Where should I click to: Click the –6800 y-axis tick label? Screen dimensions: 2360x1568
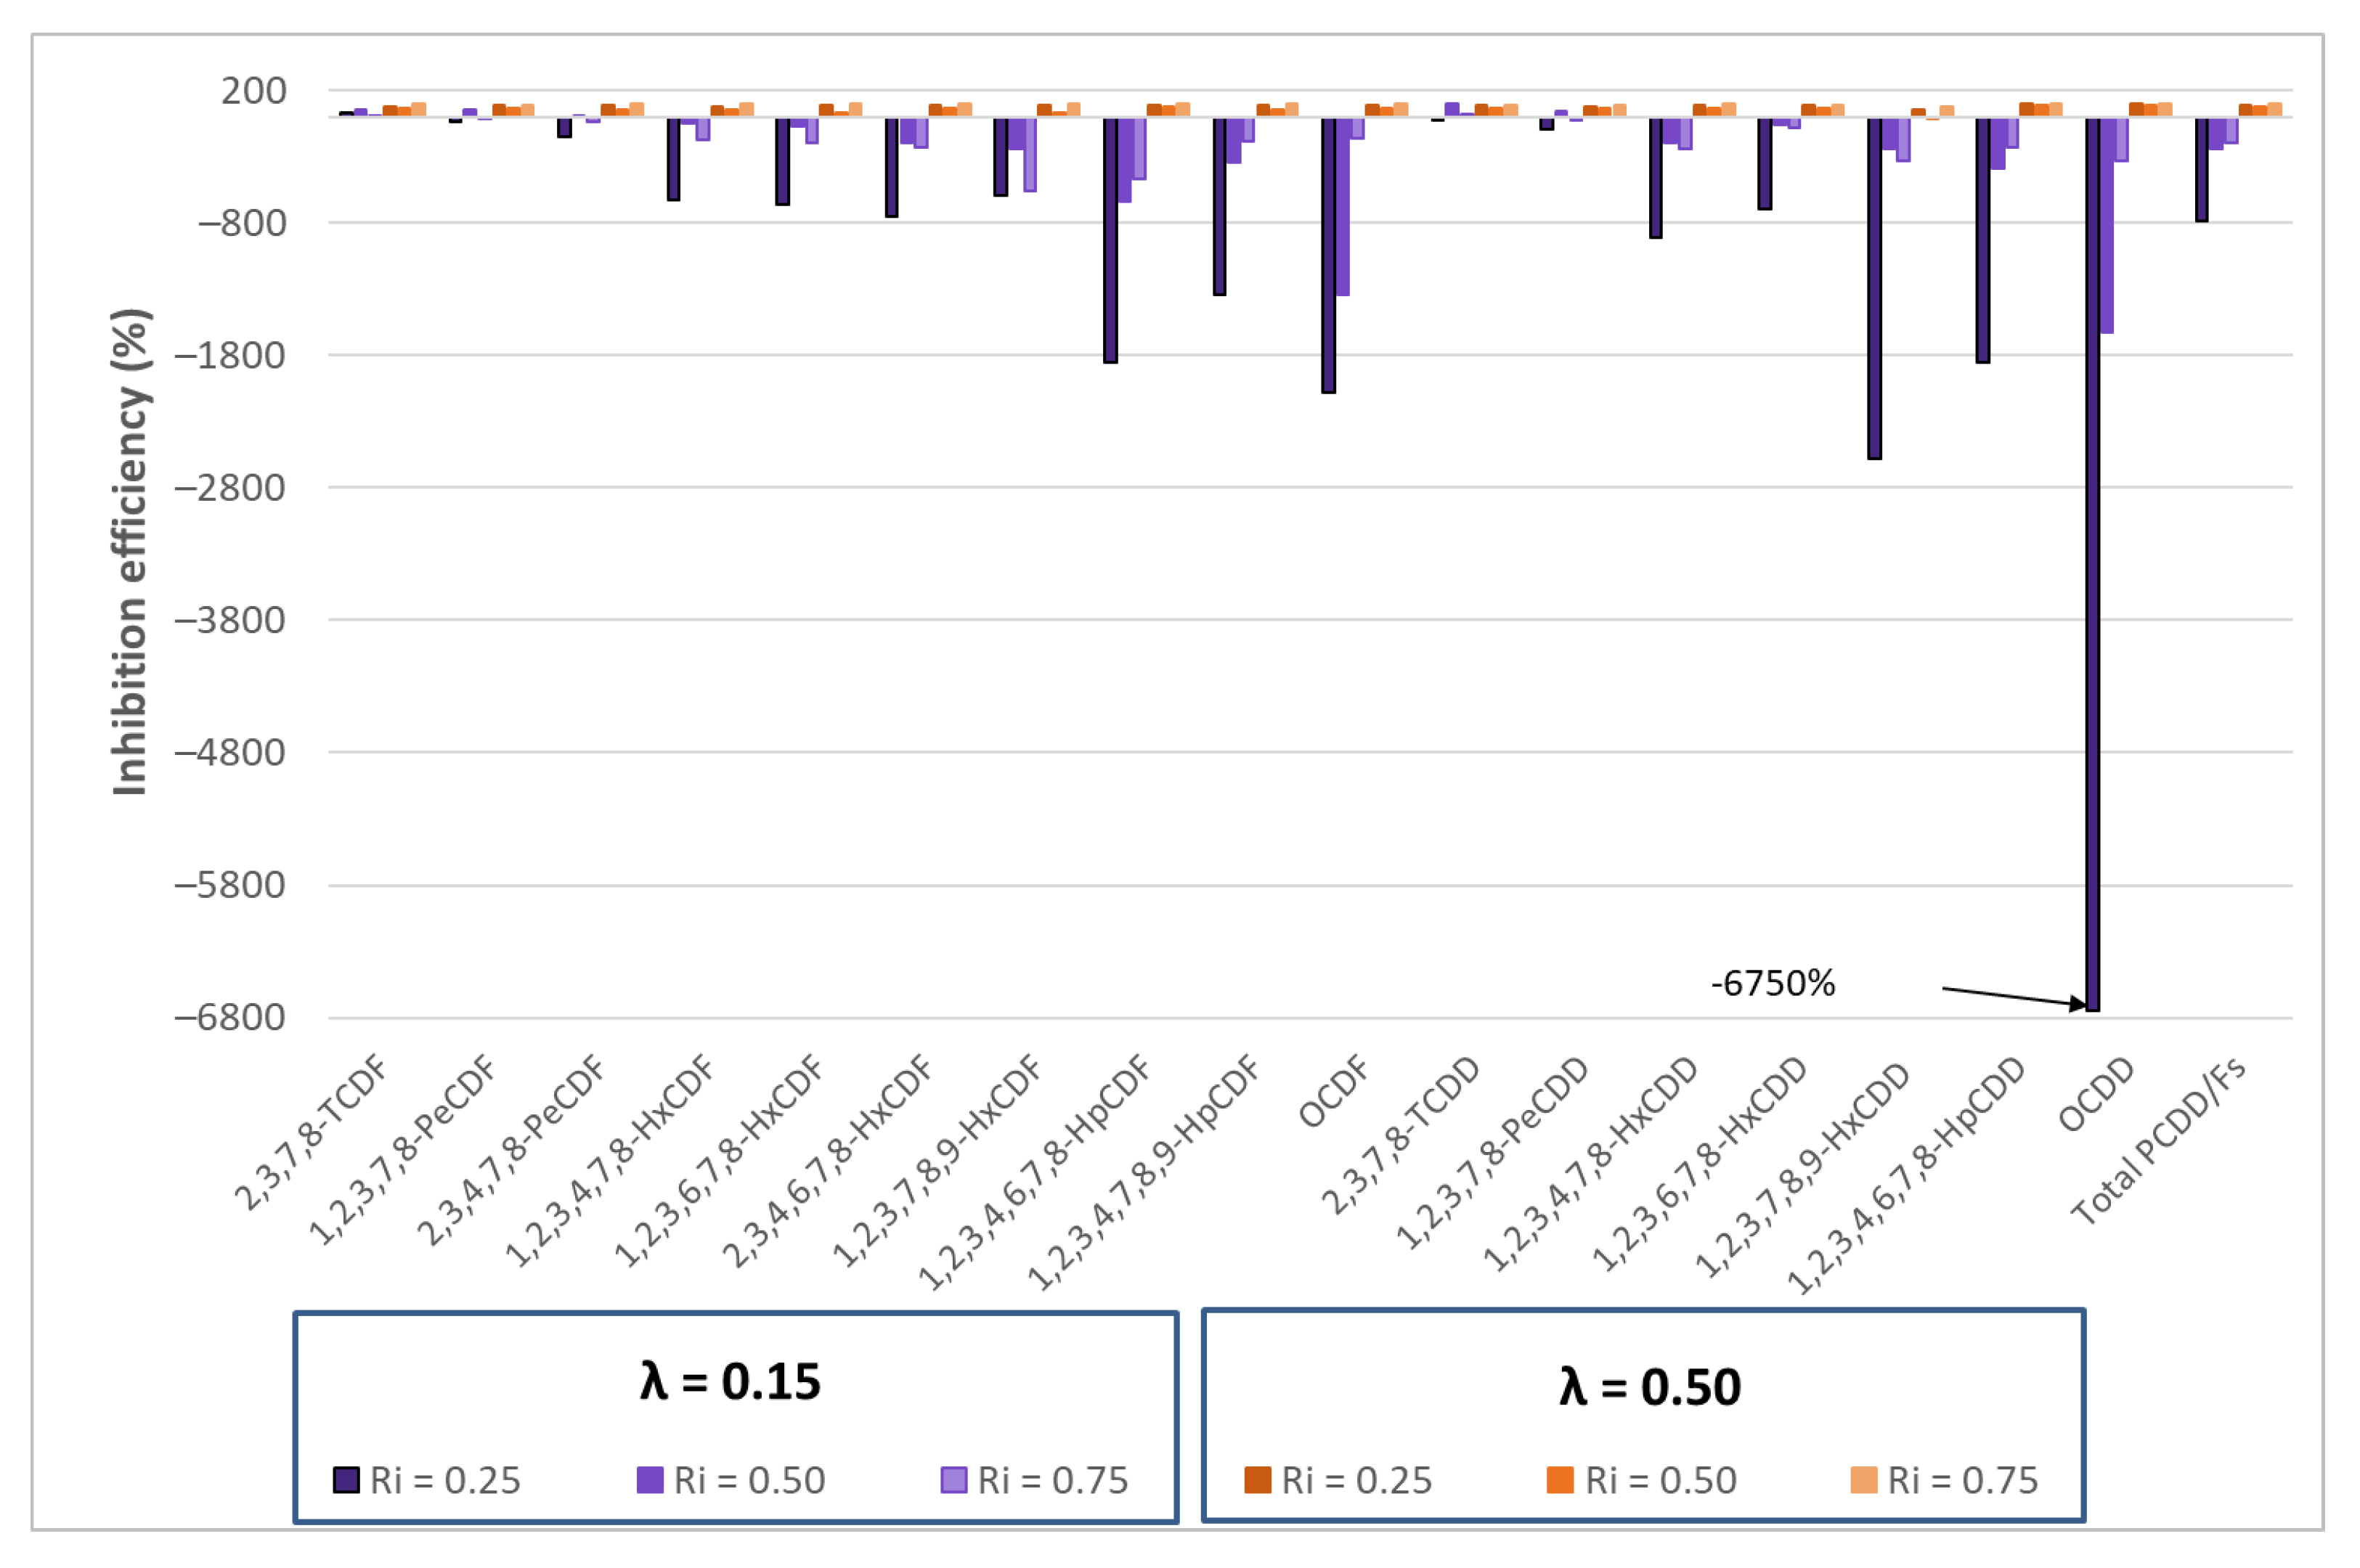(x=230, y=1018)
